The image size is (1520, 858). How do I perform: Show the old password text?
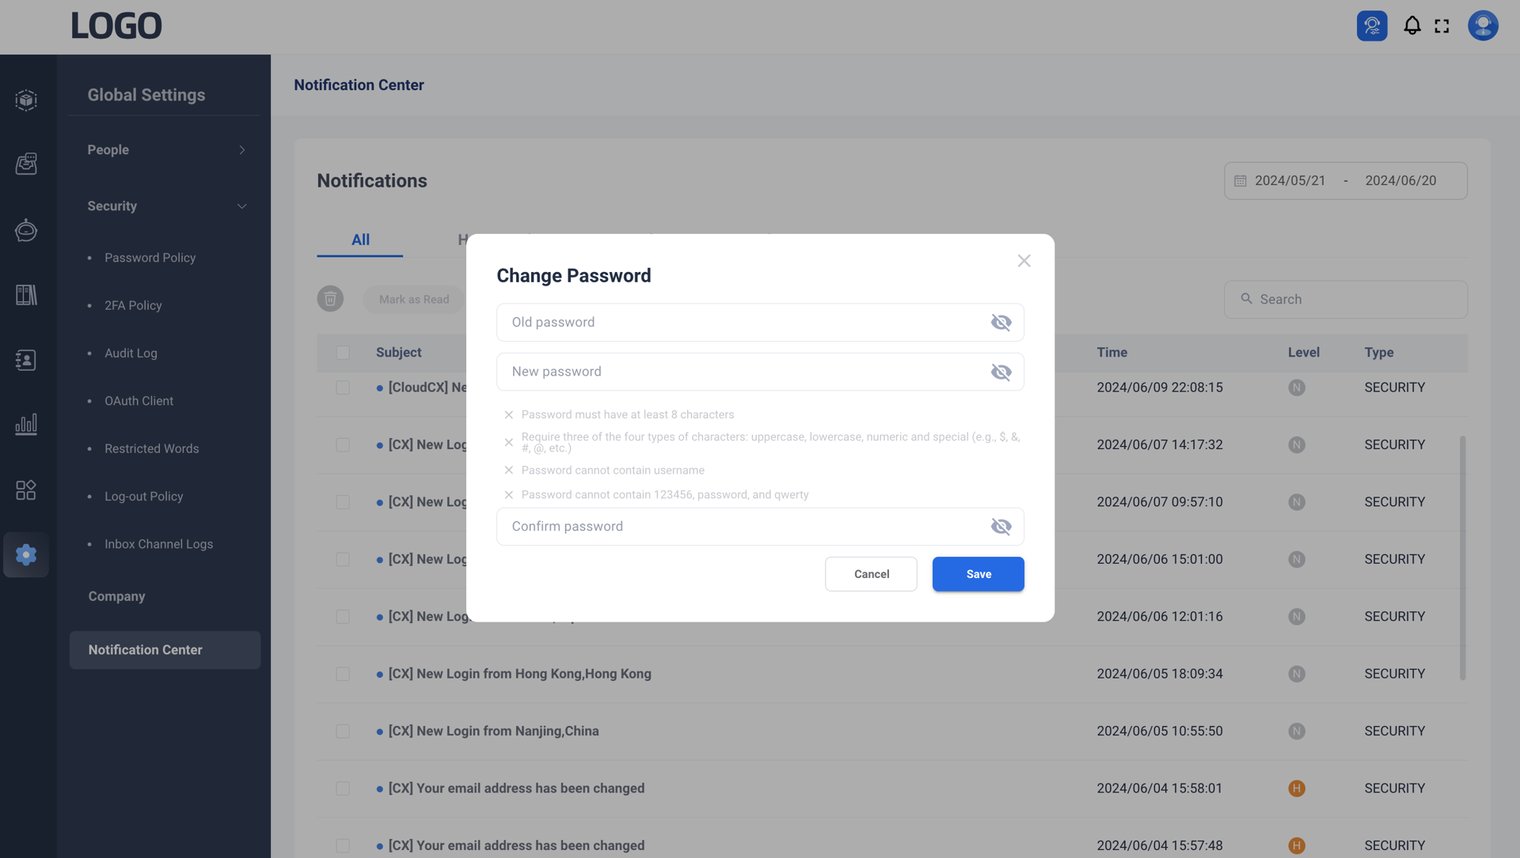pyautogui.click(x=1000, y=322)
